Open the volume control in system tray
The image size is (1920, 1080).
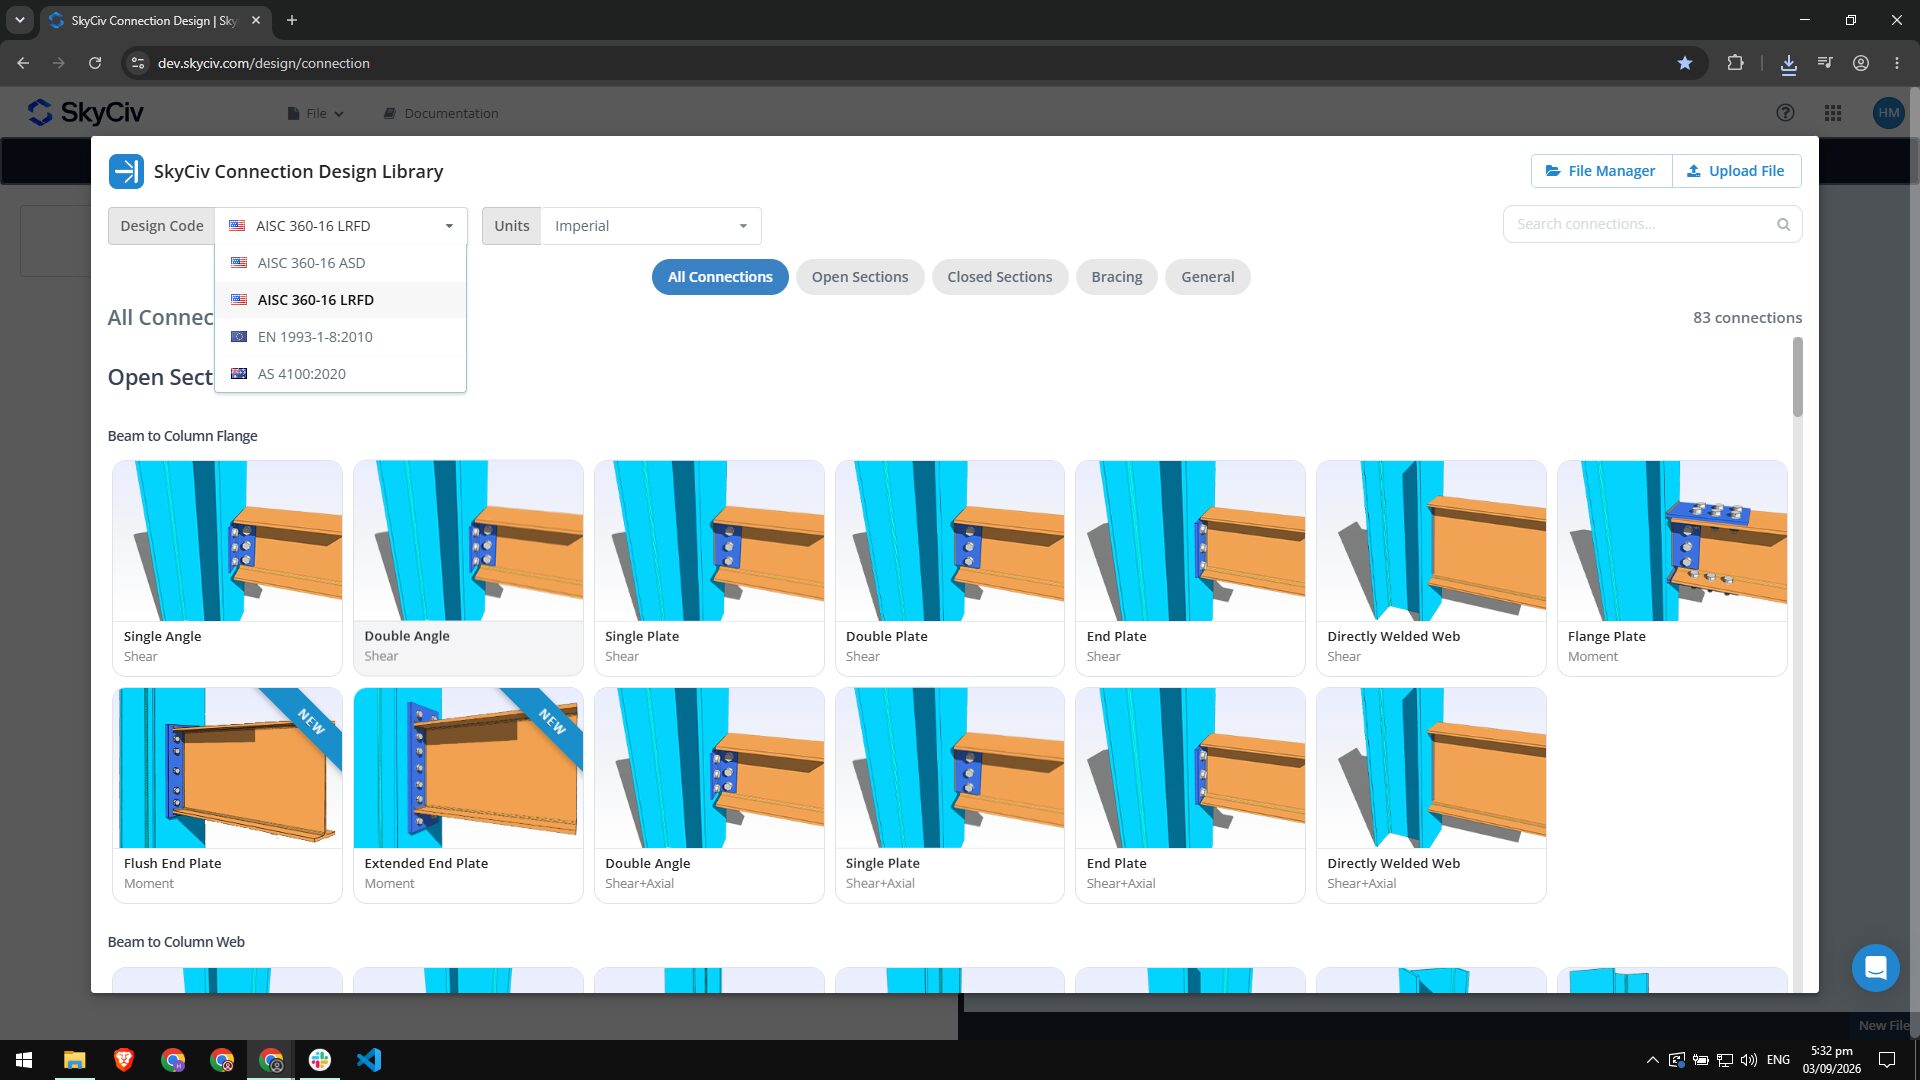click(x=1749, y=1060)
